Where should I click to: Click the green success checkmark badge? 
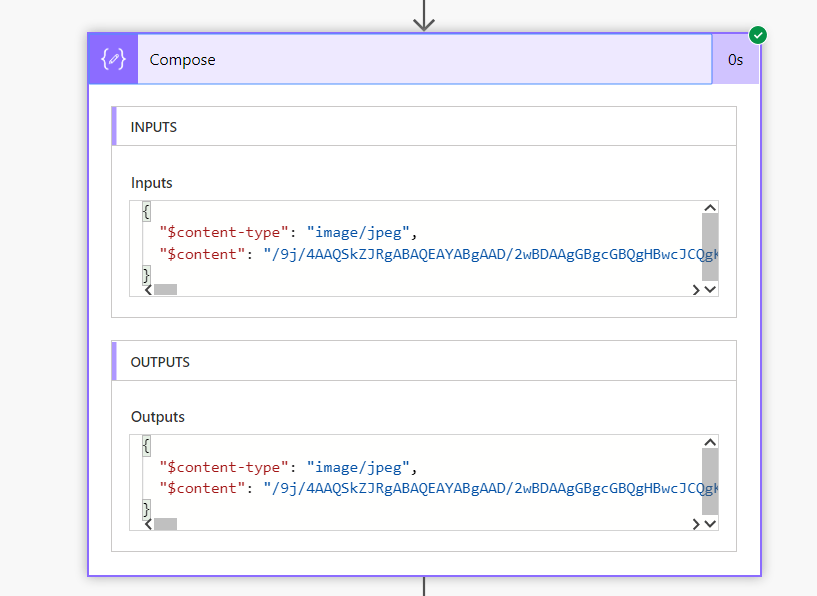758,36
